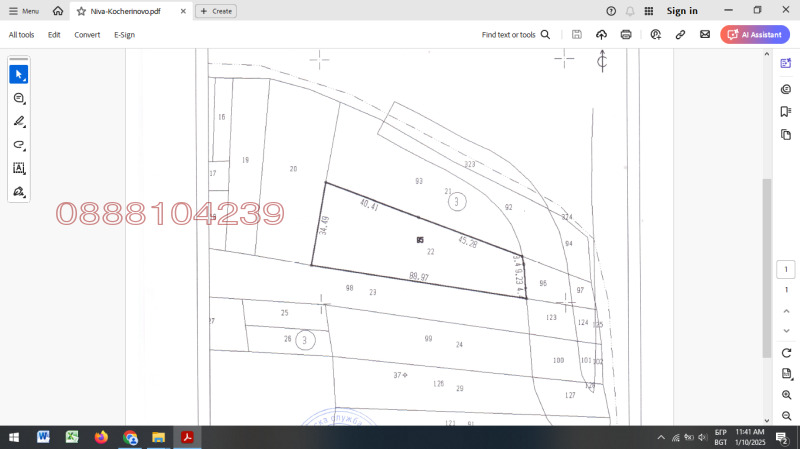Open the Bookmarks panel in the right sidebar

[x=786, y=111]
